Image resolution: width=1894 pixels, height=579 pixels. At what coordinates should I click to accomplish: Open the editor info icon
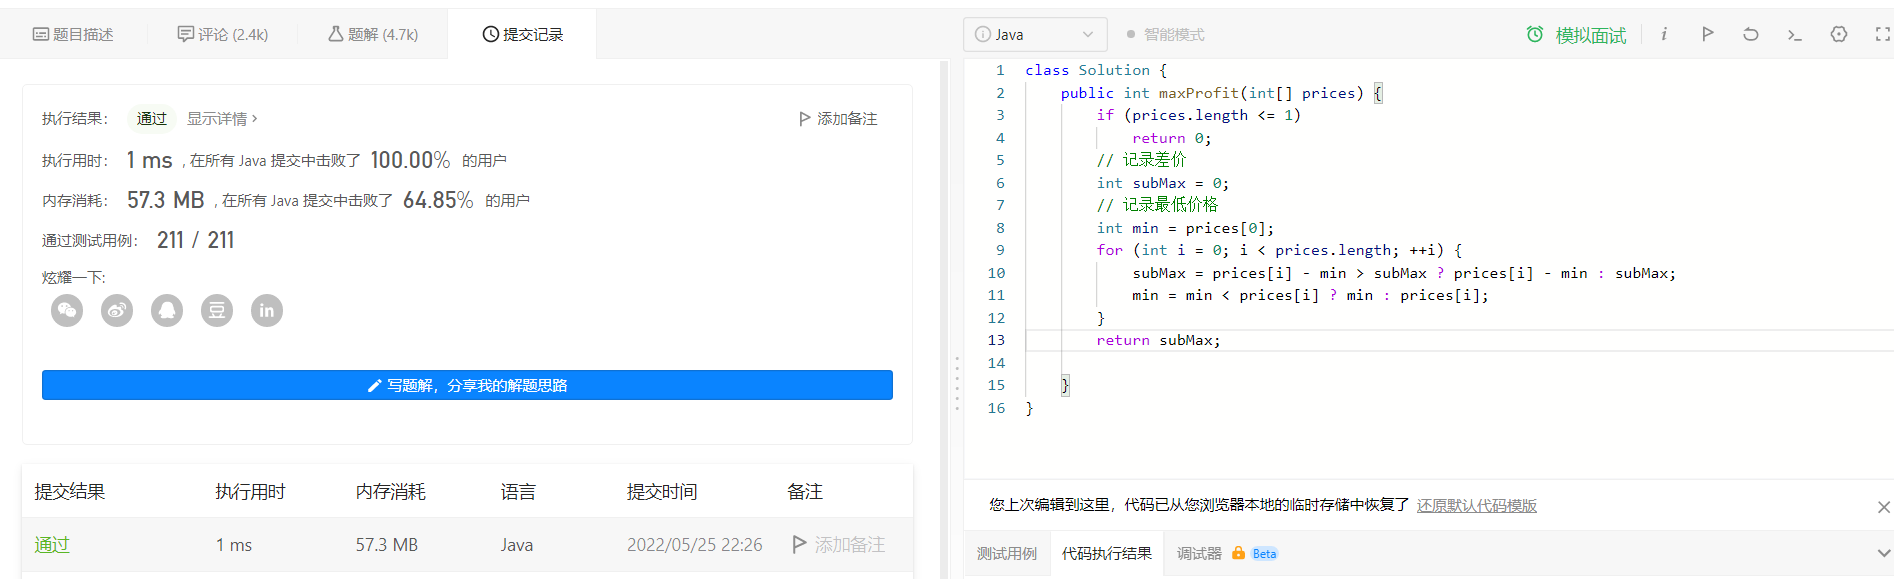[x=1664, y=34]
